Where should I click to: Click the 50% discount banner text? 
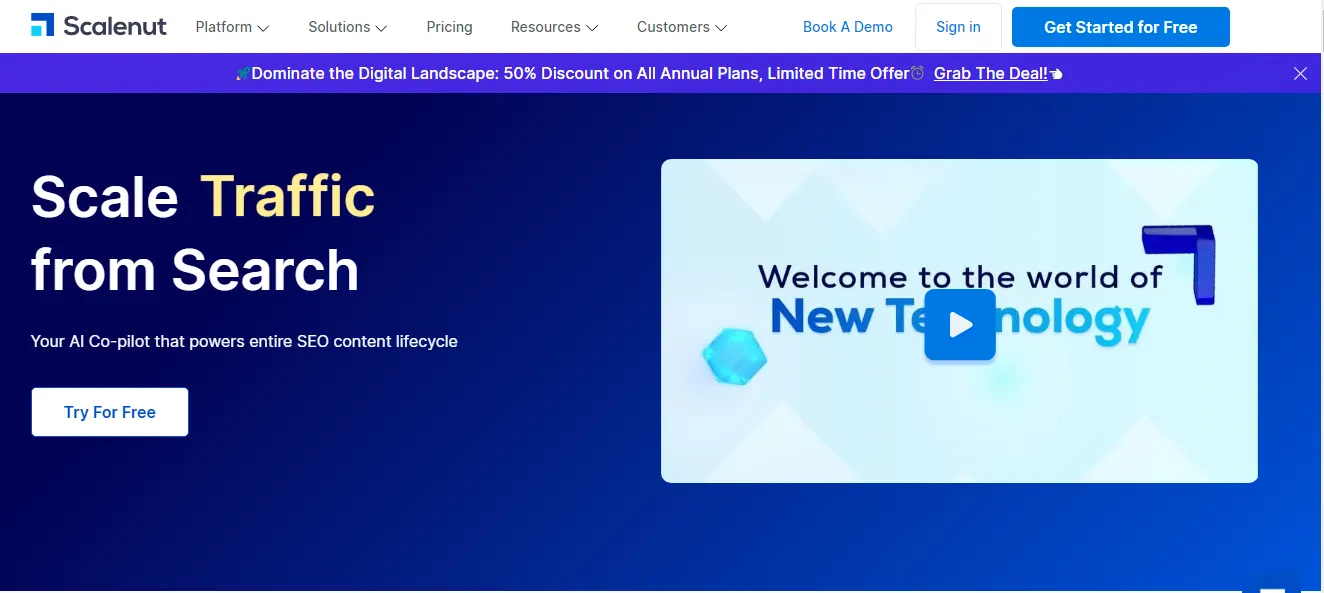[581, 73]
